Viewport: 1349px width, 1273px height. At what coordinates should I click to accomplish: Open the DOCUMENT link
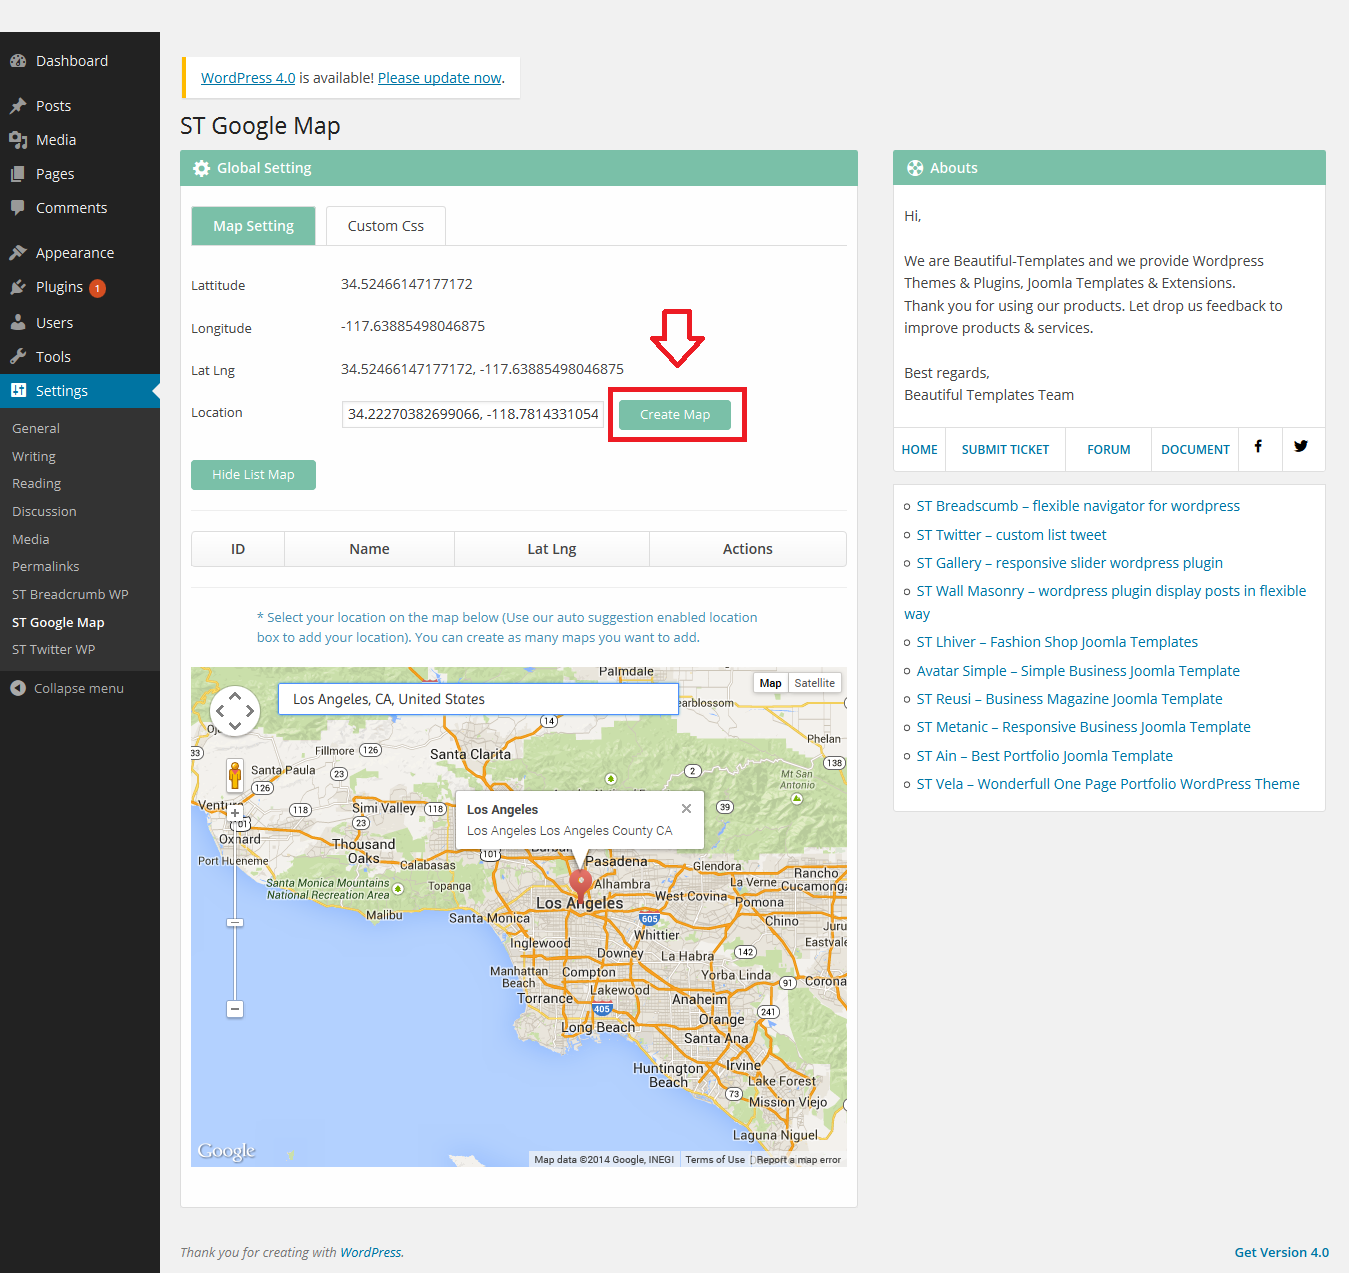click(1196, 450)
